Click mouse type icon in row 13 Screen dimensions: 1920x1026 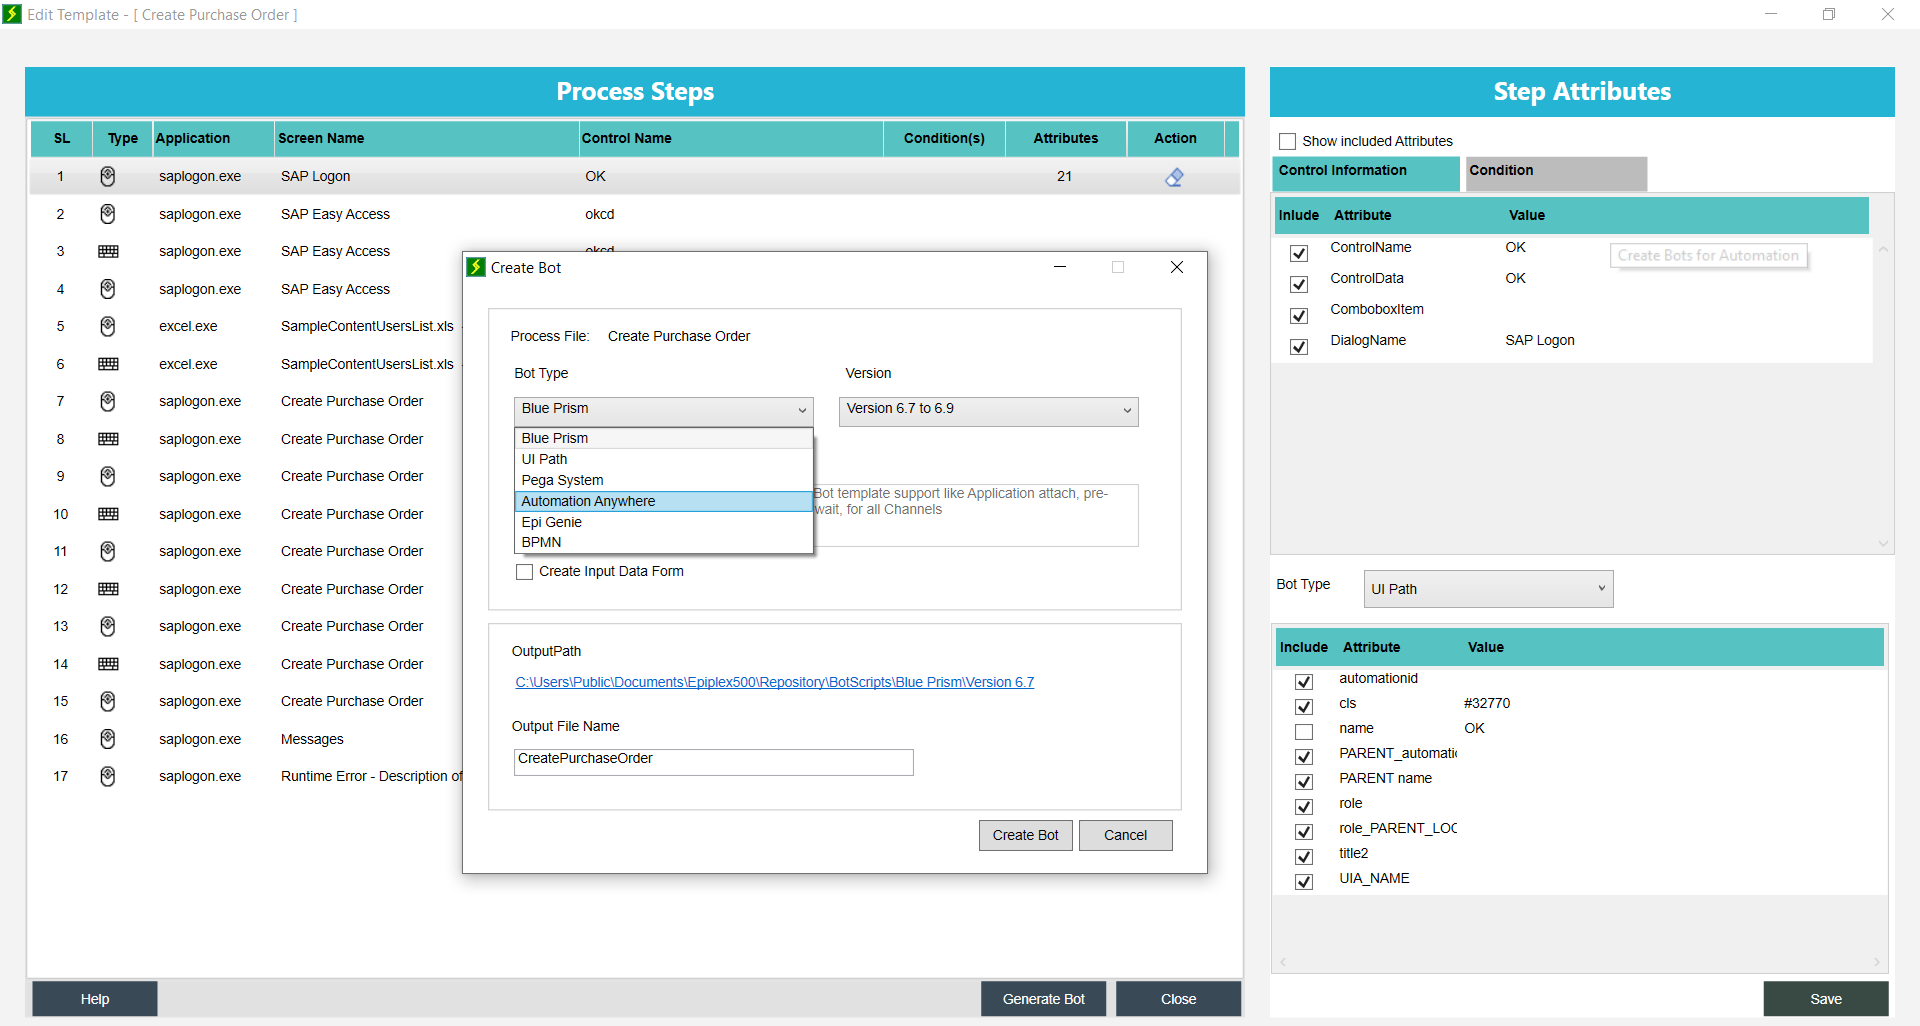pos(108,626)
